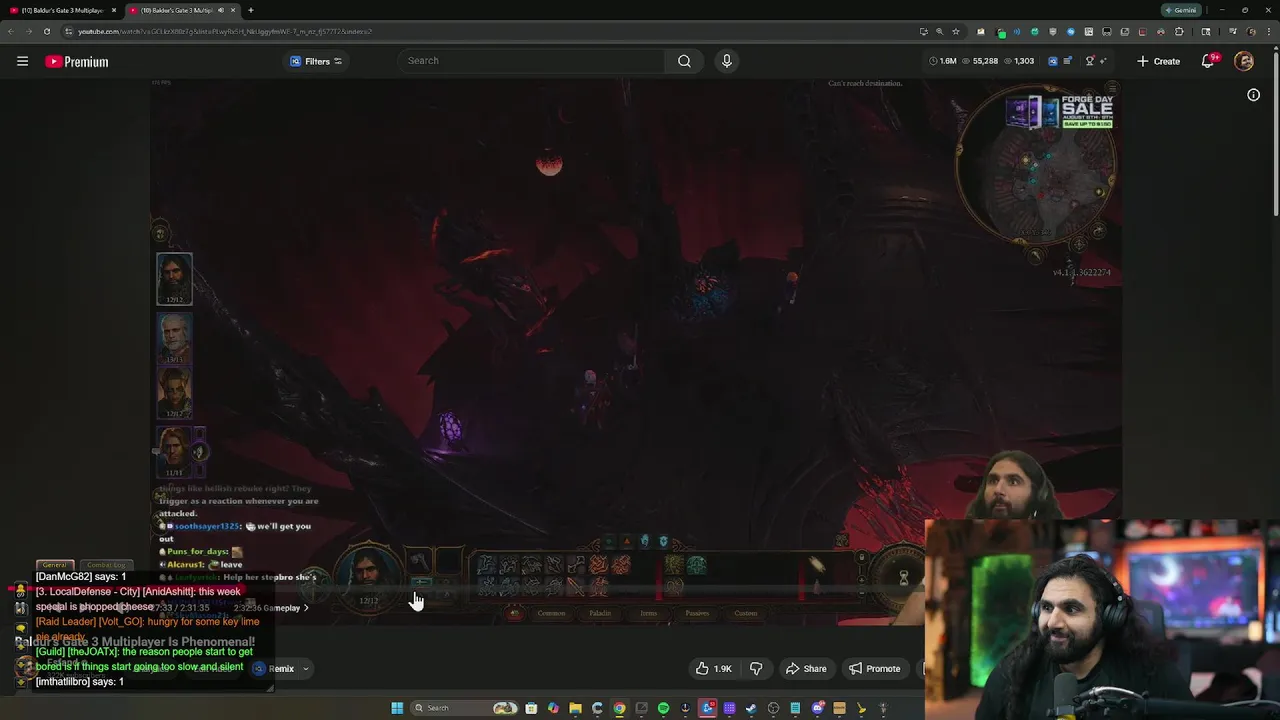Show video info via the i icon
Viewport: 1280px width, 720px height.
tap(1253, 95)
